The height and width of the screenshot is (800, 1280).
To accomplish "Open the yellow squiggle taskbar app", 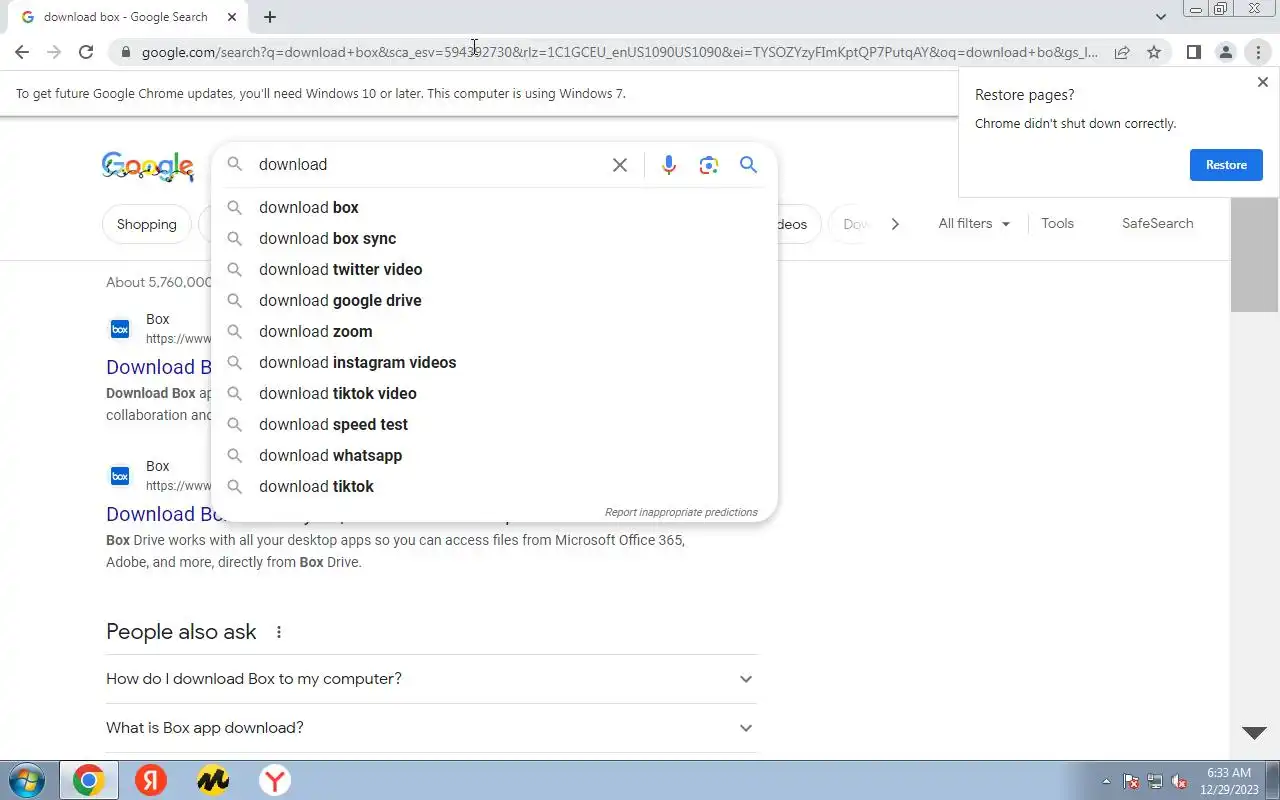I will 213,780.
